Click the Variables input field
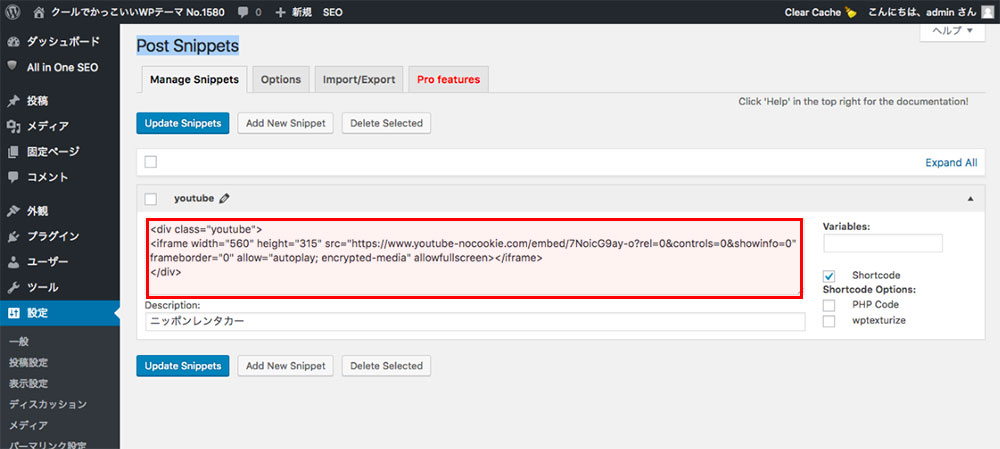 pyautogui.click(x=883, y=243)
